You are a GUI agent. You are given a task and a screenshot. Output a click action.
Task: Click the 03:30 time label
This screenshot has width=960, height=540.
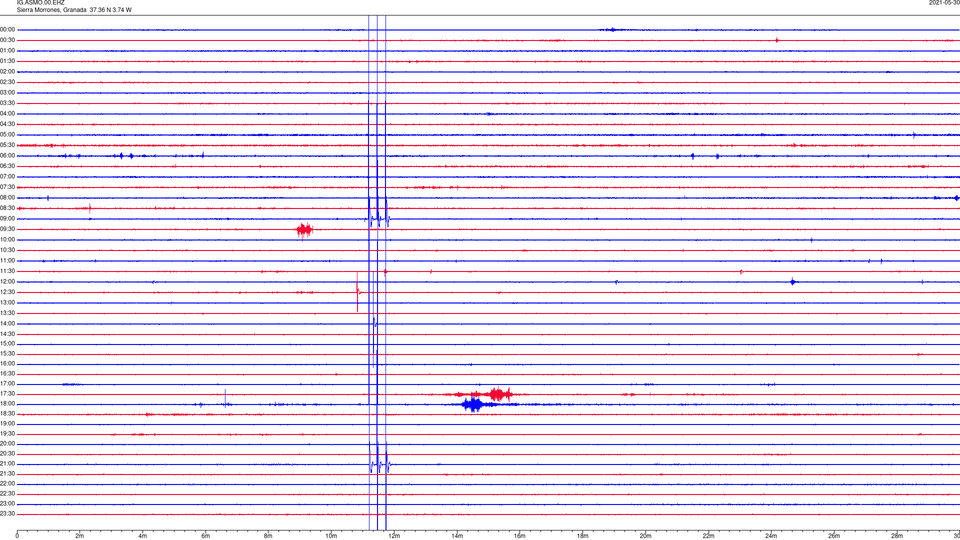[x=8, y=103]
